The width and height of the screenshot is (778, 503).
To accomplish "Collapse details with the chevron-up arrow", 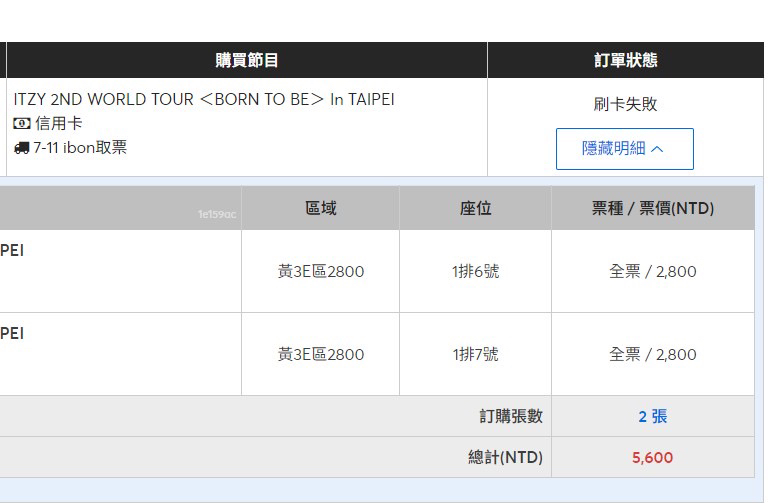I will tap(657, 149).
